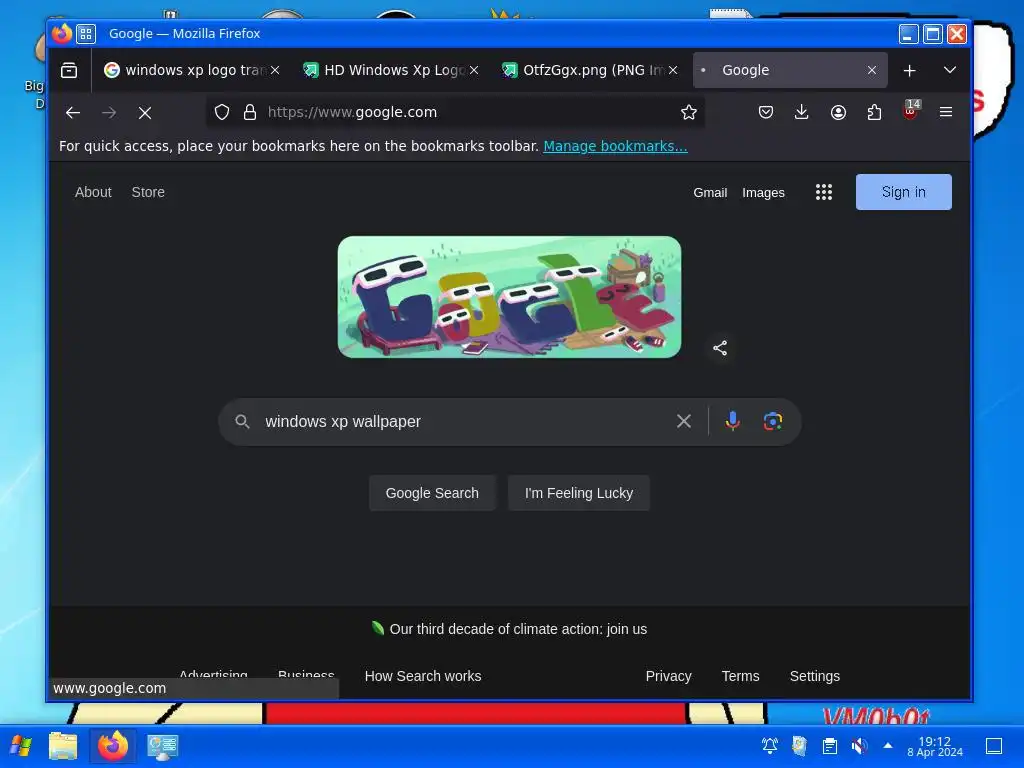Screen dimensions: 1024x768
Task: Open the eclipse Google Doodle image
Action: (509, 297)
